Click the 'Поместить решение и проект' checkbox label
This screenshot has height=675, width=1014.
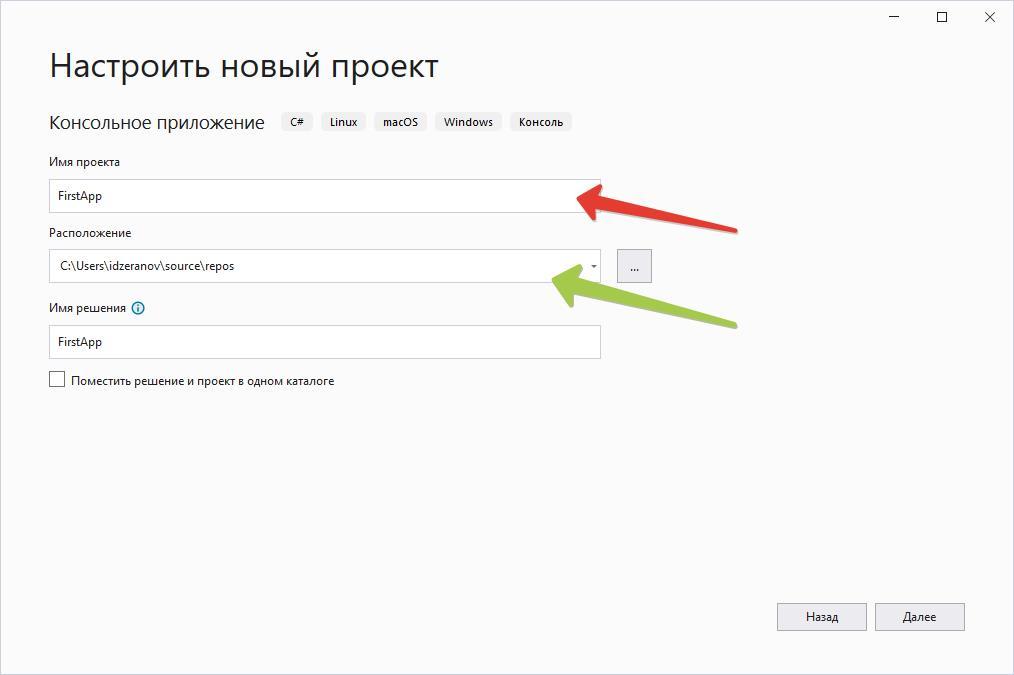point(202,381)
